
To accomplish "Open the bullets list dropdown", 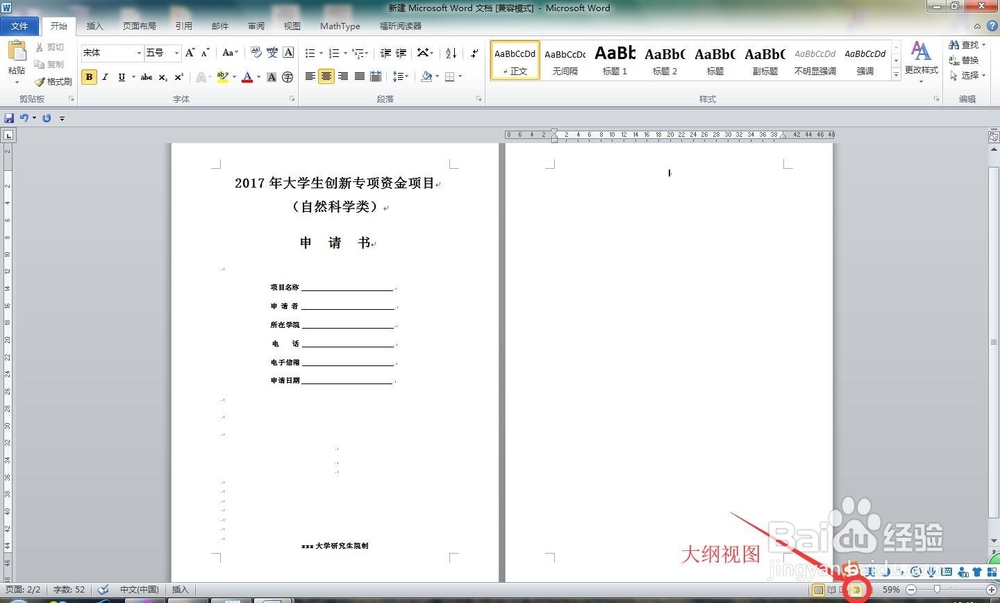I will point(321,53).
